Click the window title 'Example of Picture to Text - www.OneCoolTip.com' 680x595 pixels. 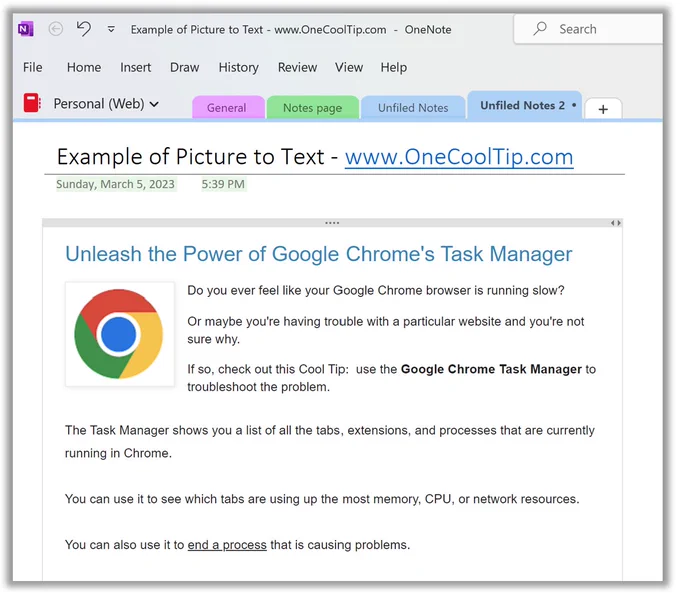(x=258, y=29)
